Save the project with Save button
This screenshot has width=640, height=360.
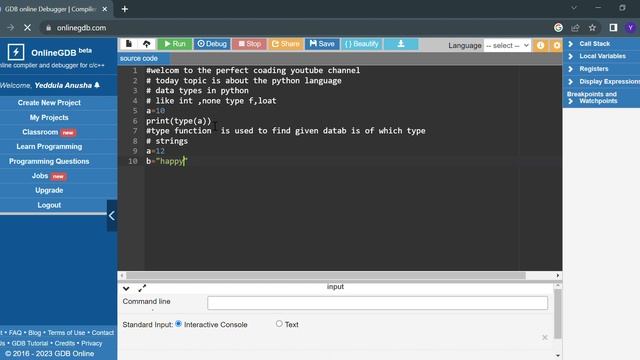tap(322, 44)
